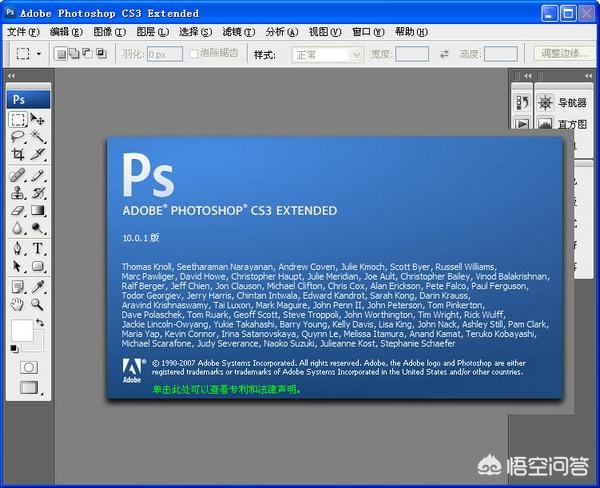The height and width of the screenshot is (488, 600).
Task: Select the Path Selection tool
Action: [x=18, y=266]
